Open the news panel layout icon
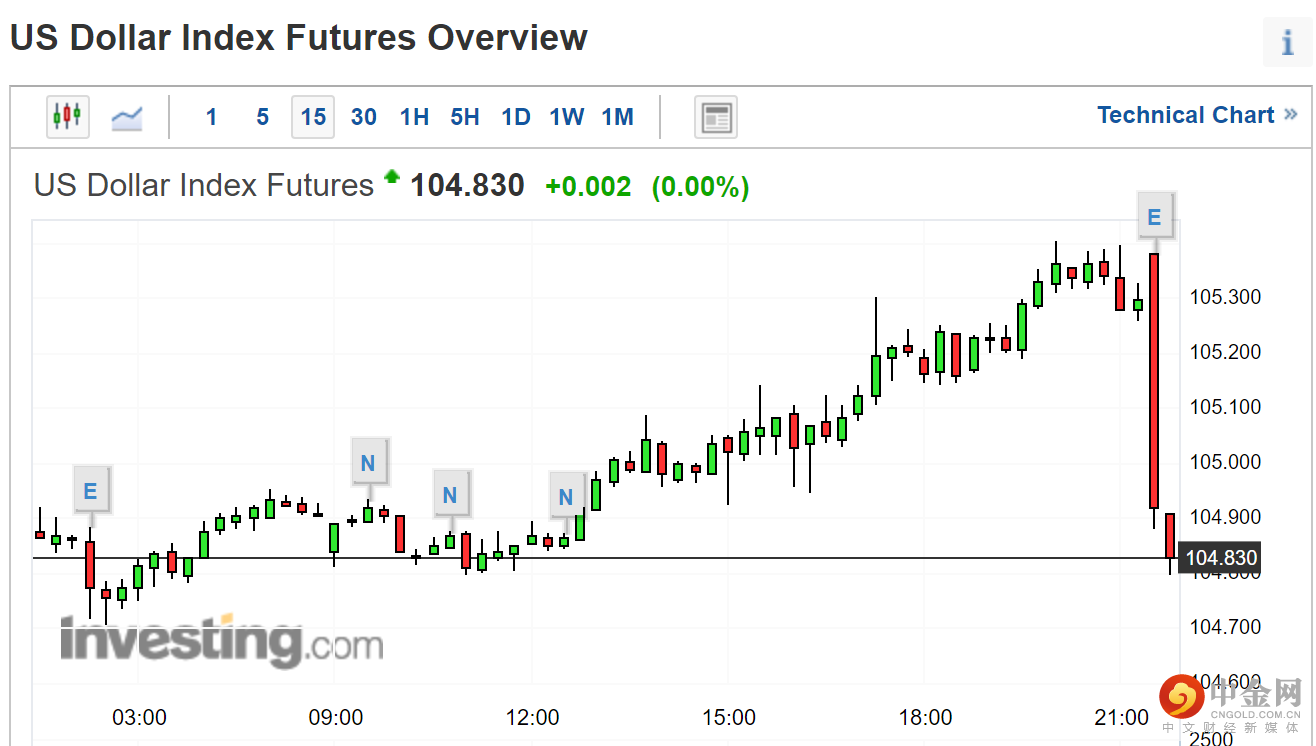The height and width of the screenshot is (746, 1316). coord(716,117)
